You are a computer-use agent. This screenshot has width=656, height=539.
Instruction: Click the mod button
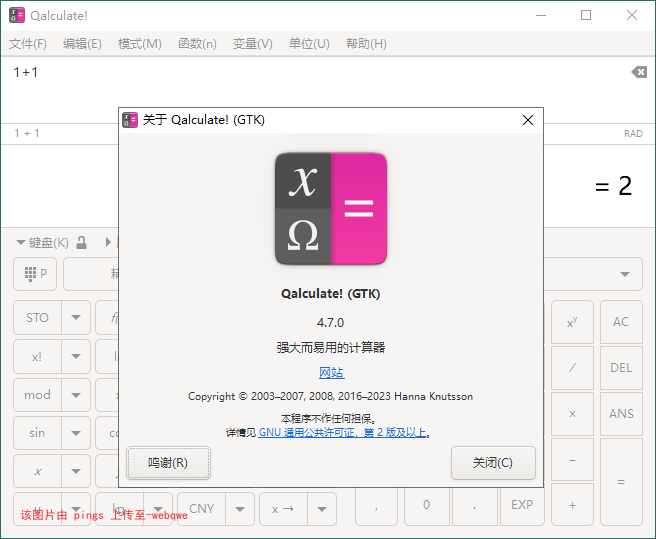37,395
